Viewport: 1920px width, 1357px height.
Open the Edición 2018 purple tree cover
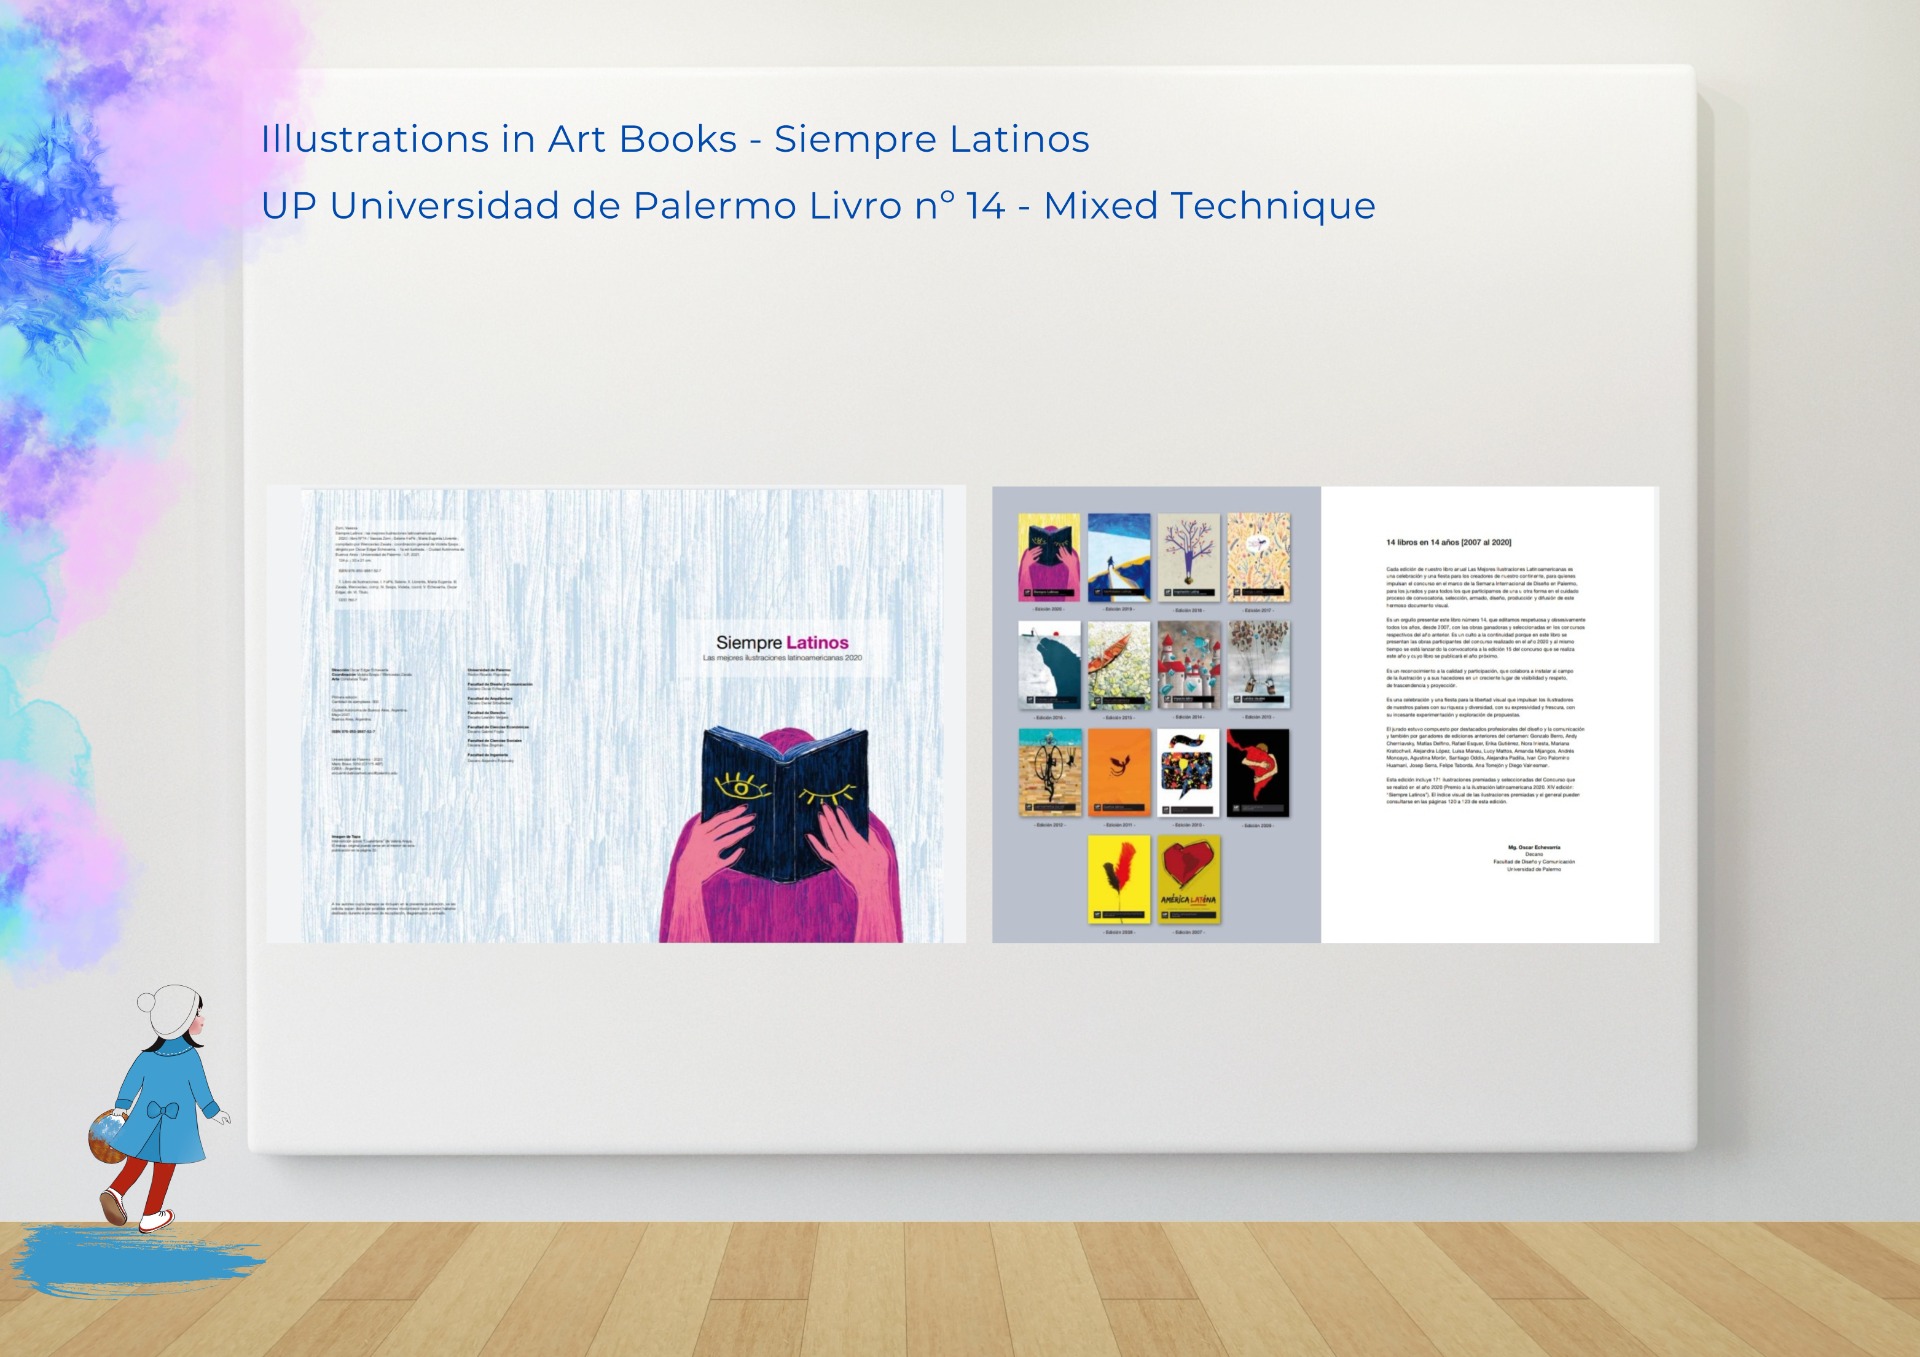tap(1189, 557)
